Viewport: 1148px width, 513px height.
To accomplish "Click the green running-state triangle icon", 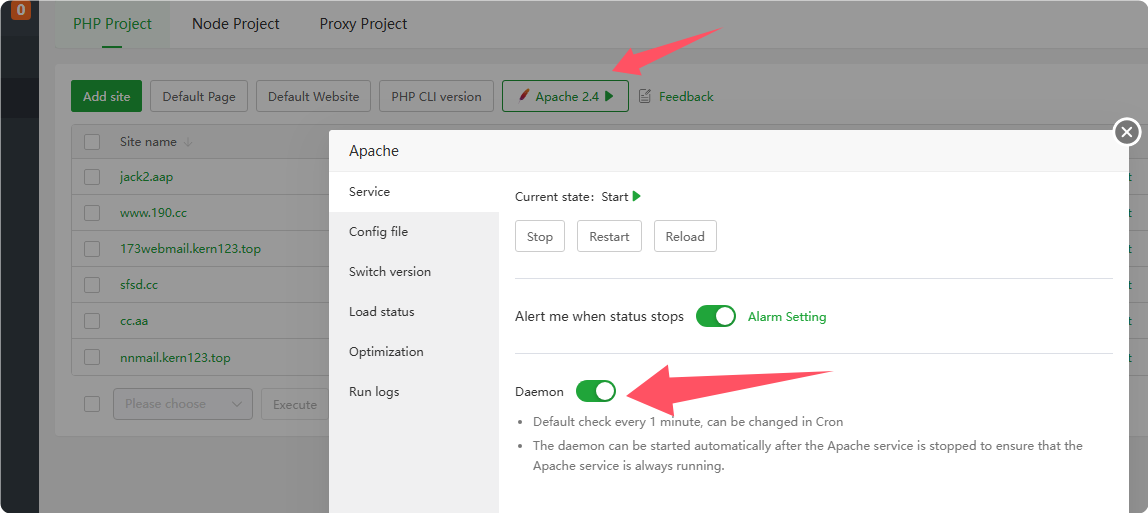I will [x=637, y=196].
